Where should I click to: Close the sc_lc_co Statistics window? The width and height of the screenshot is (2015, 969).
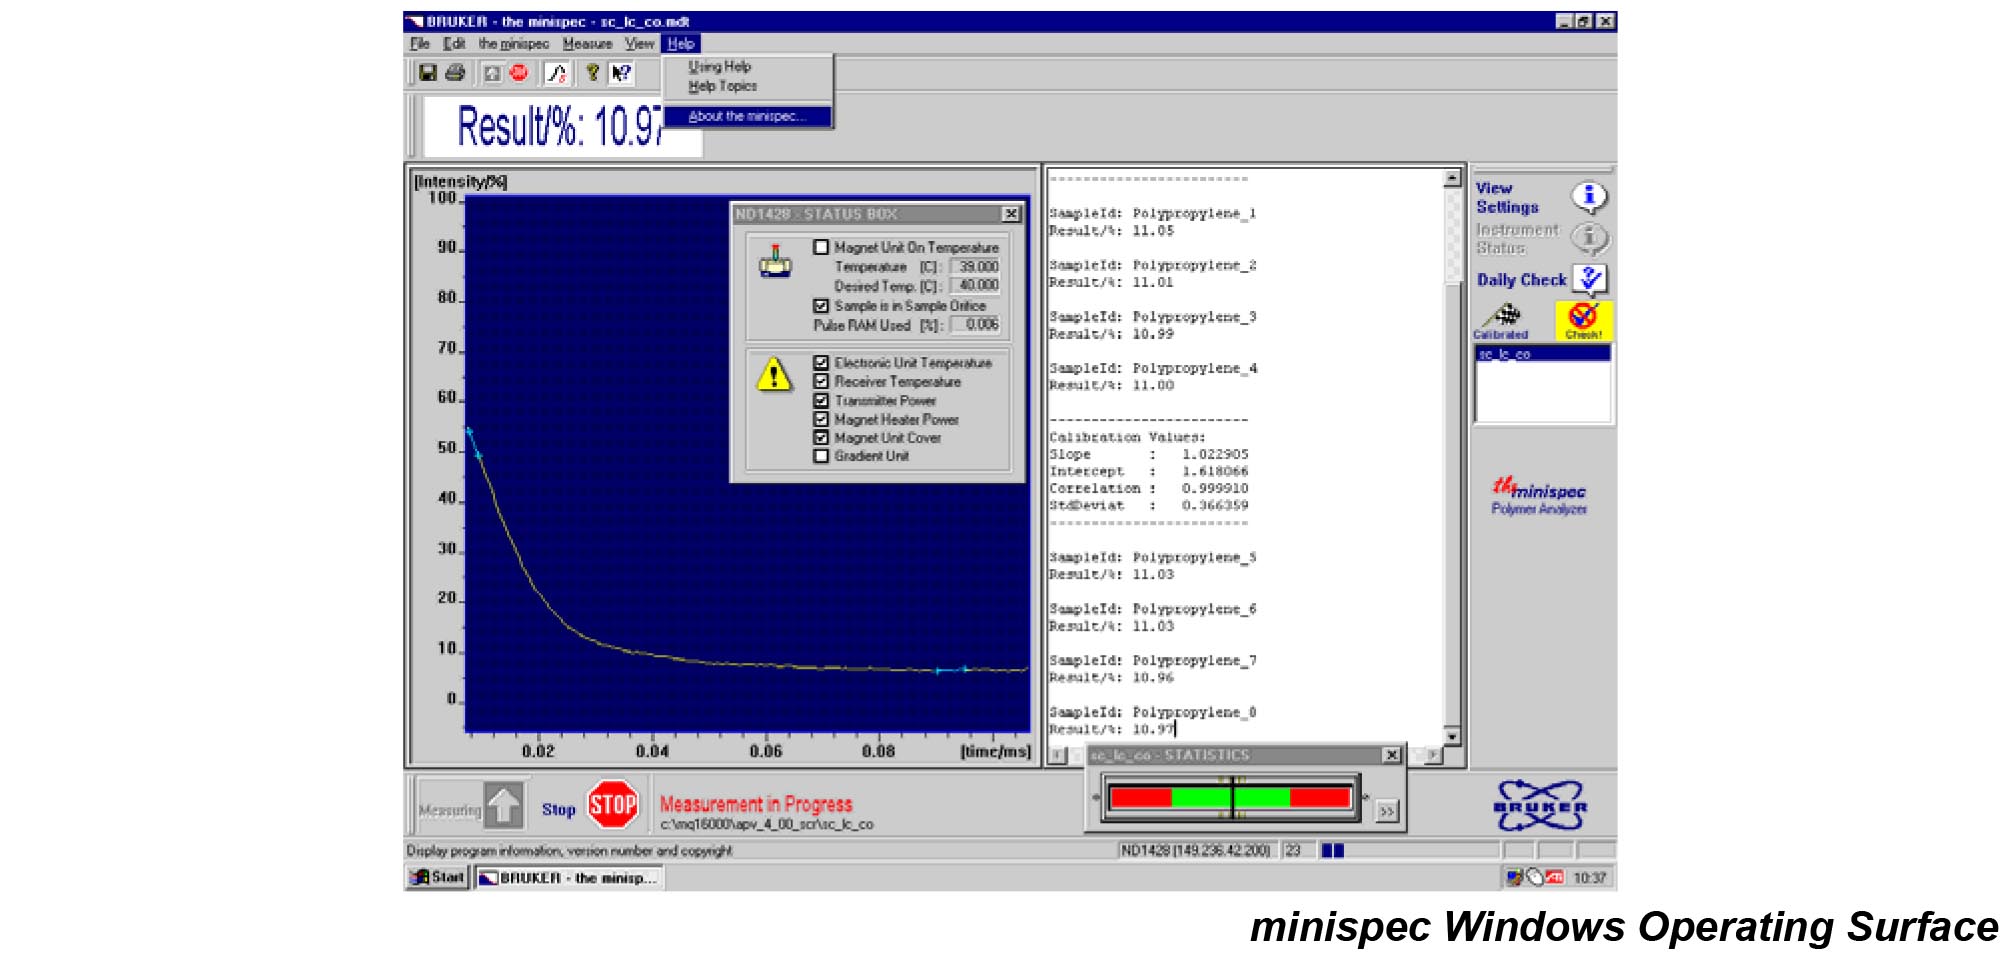(x=1391, y=755)
